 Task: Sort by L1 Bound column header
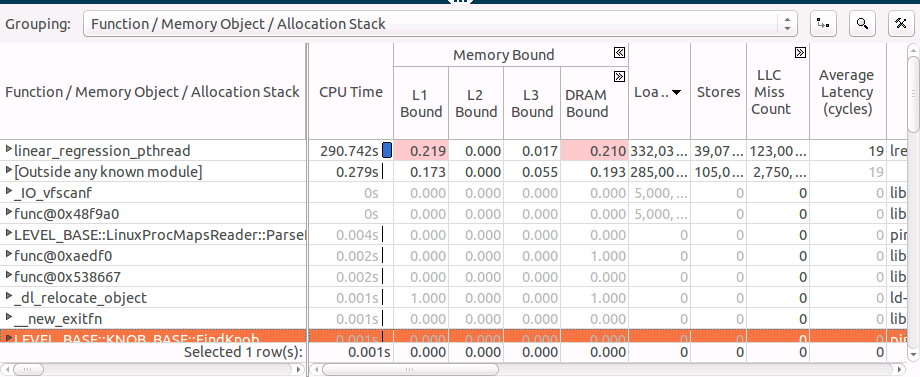[x=421, y=104]
